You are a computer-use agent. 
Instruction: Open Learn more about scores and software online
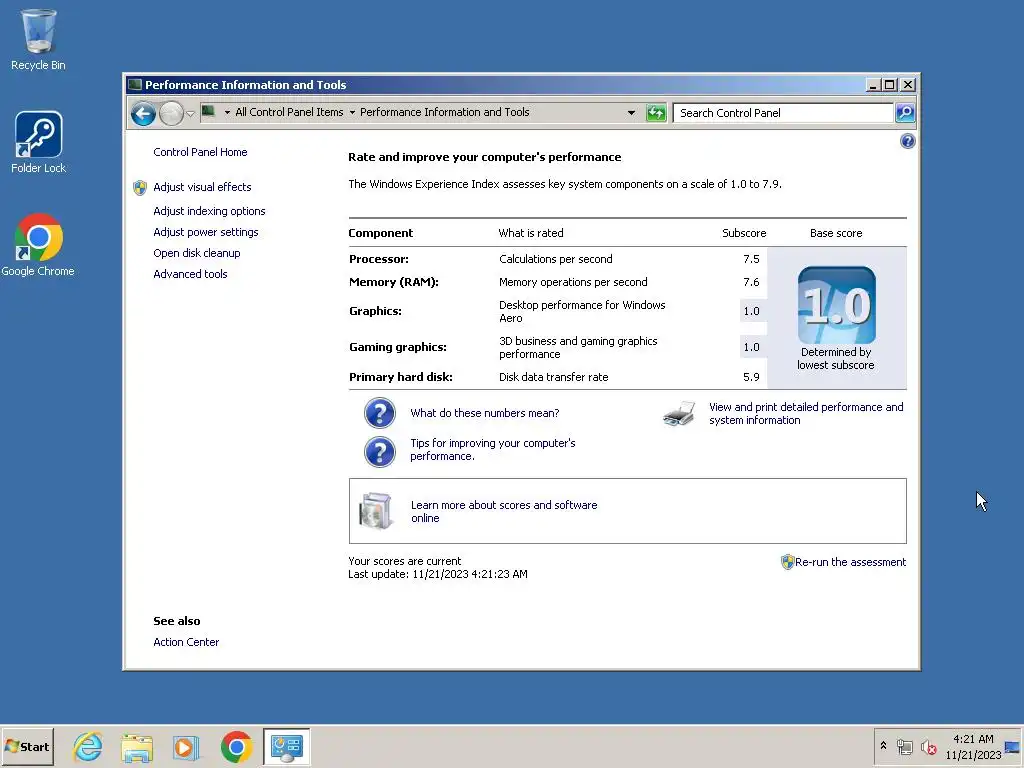(x=504, y=511)
